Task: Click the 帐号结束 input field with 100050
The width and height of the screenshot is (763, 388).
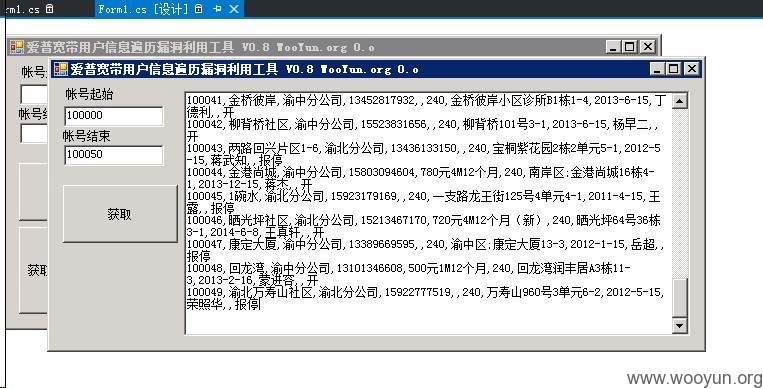Action: coord(113,155)
